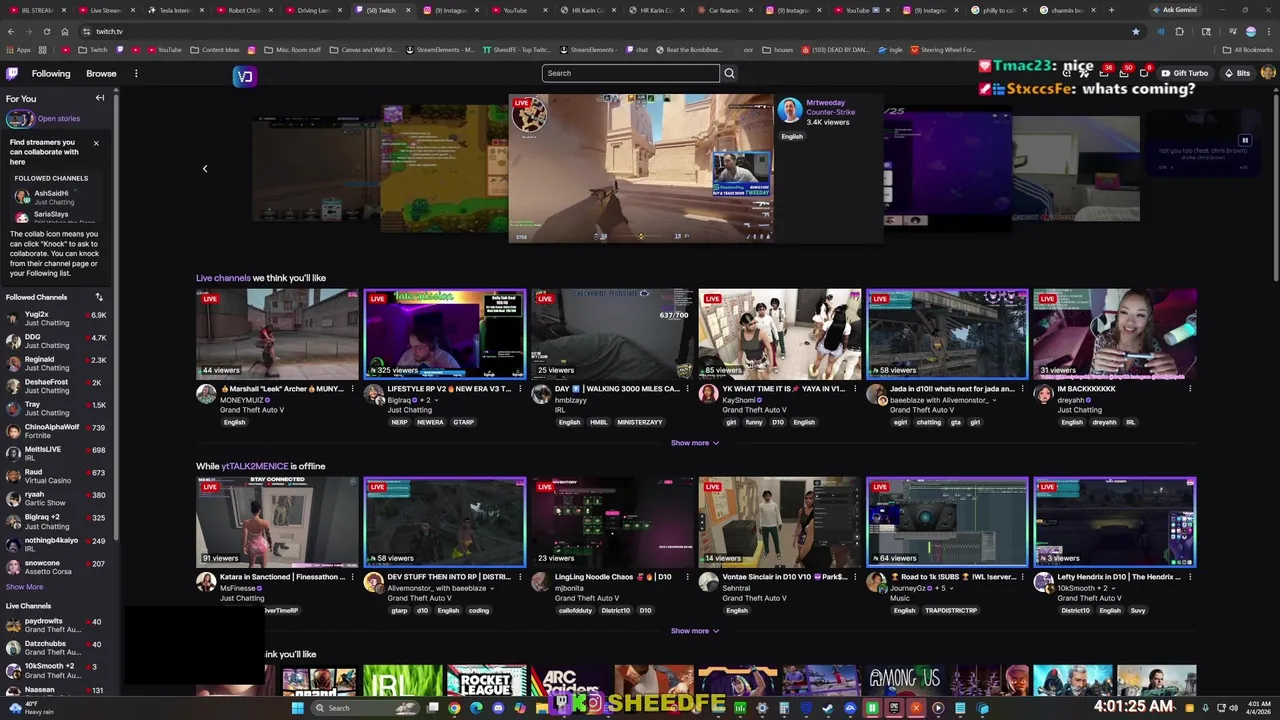Reload the twitch.tv page
The height and width of the screenshot is (720, 1280).
coord(46,31)
